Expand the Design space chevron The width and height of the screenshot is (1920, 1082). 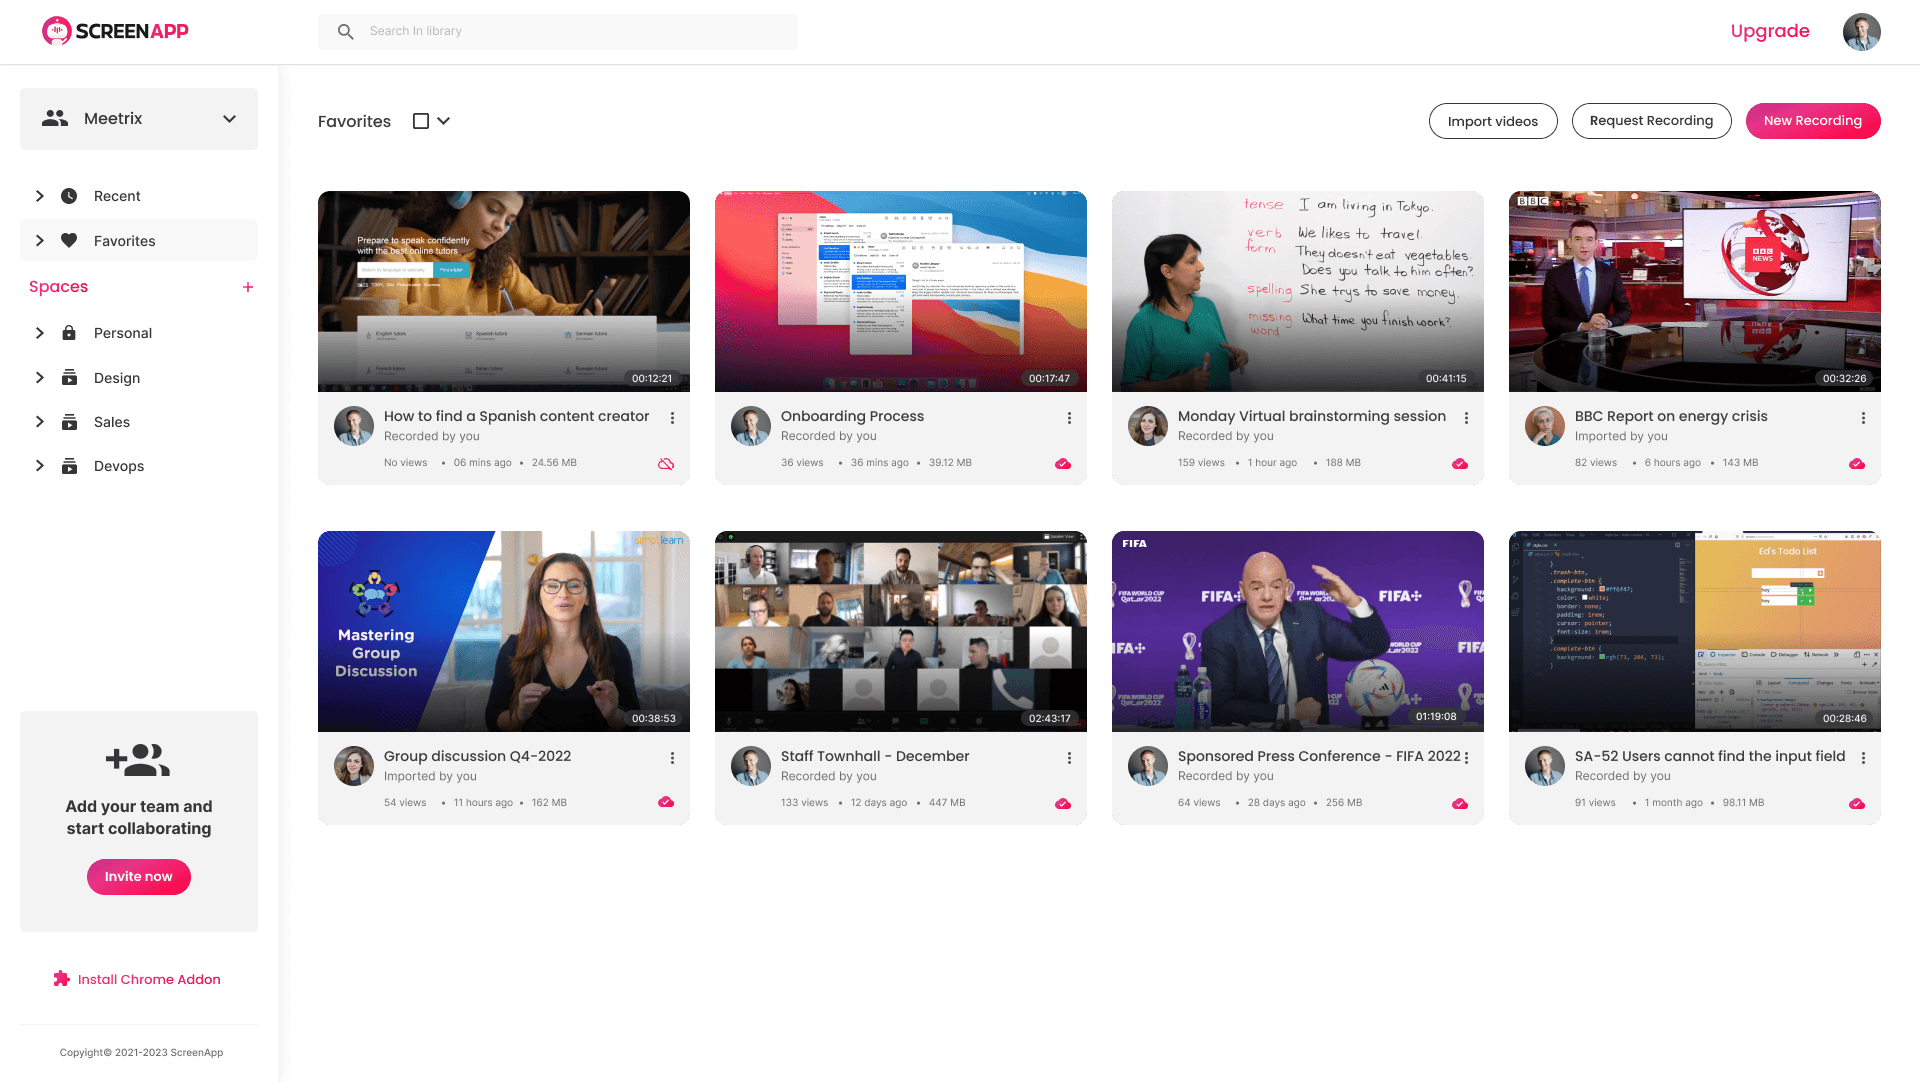[x=40, y=377]
